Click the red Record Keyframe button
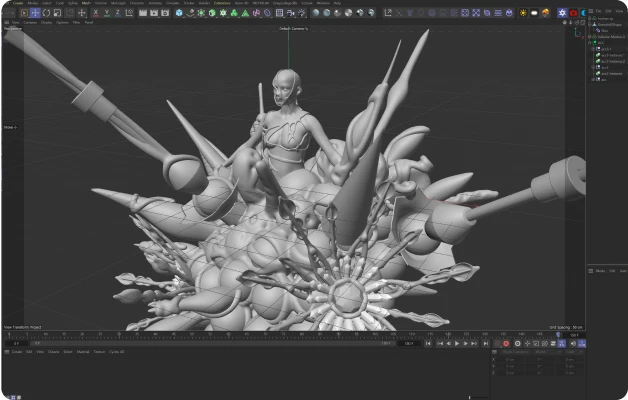Image resolution: width=628 pixels, height=400 pixels. 506,344
